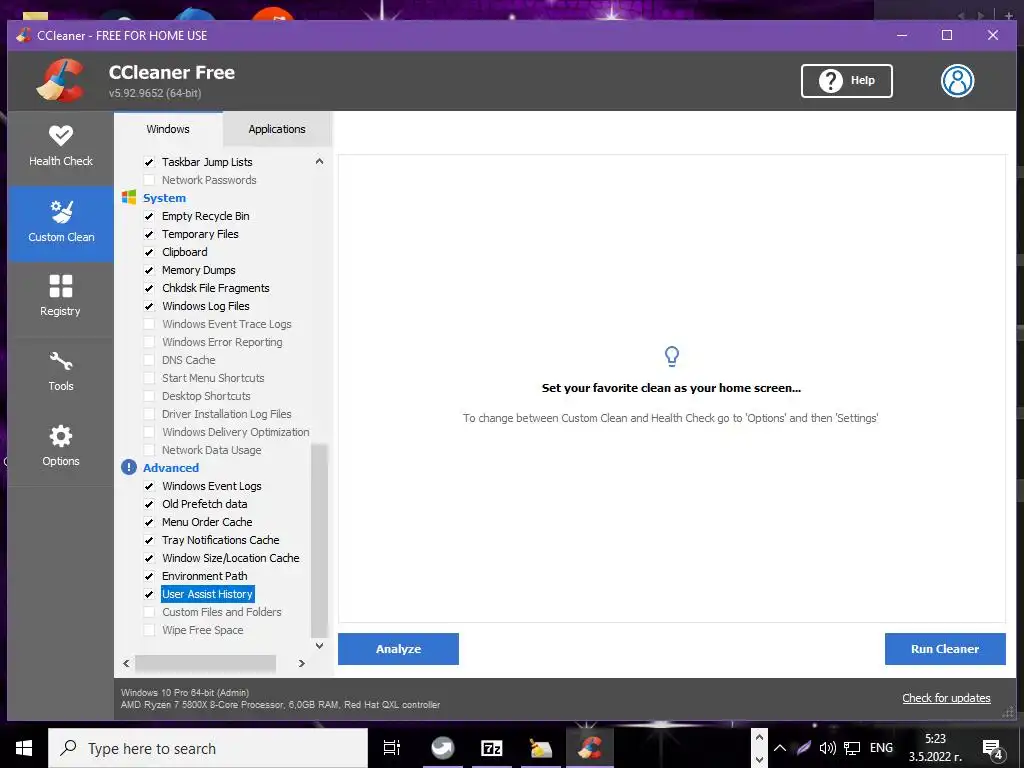Show hidden system tray icons
1024x768 pixels.
tap(780, 748)
